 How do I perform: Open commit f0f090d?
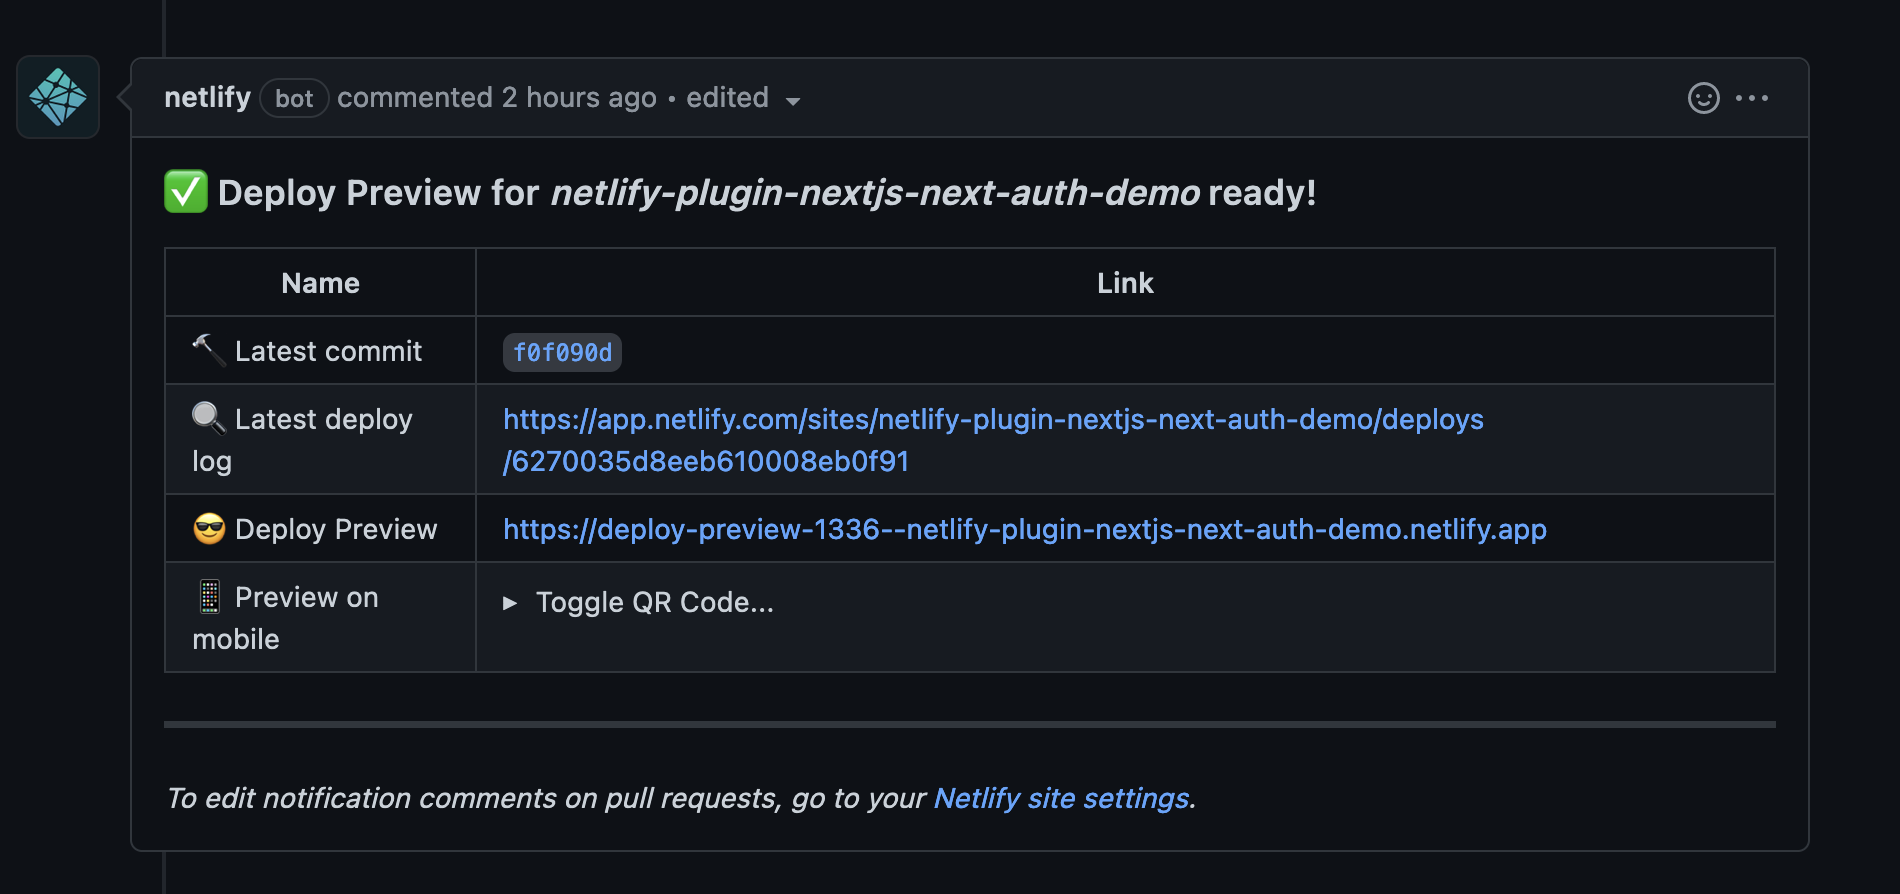click(562, 352)
